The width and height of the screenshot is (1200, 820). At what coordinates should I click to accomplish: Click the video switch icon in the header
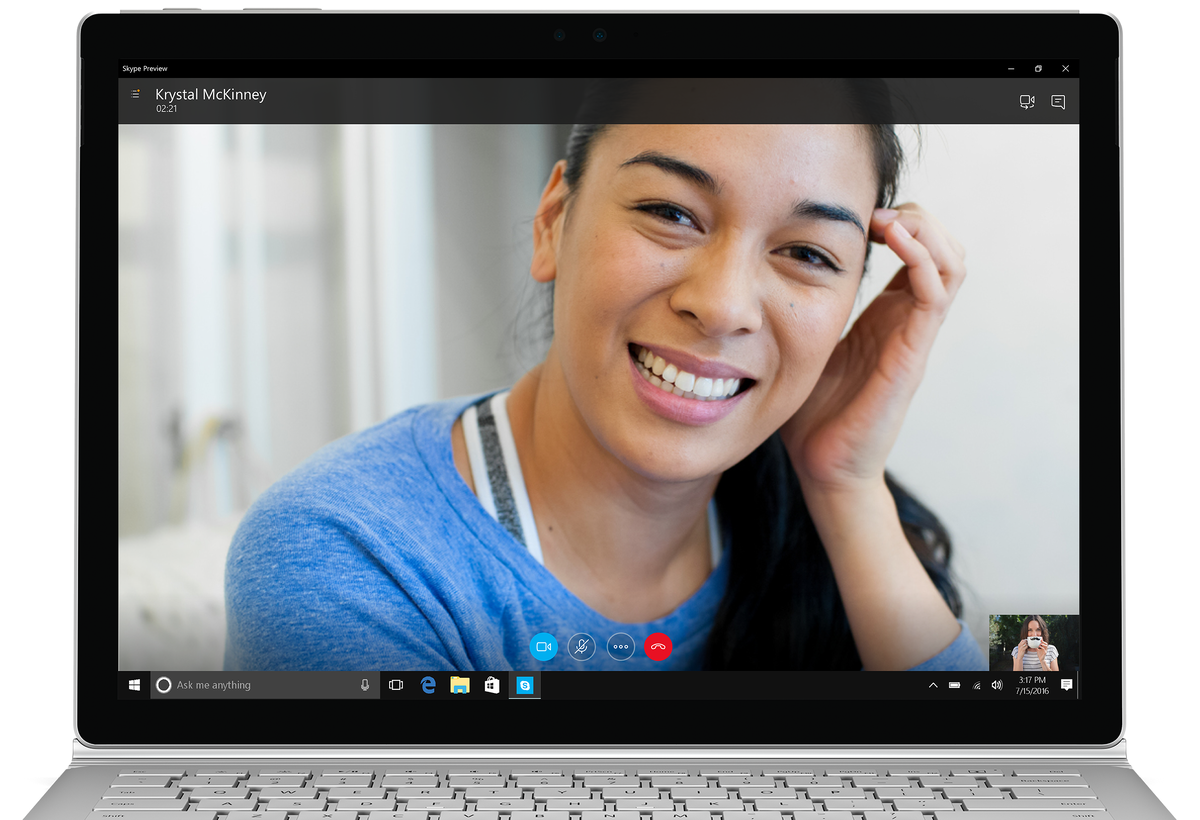[1027, 102]
